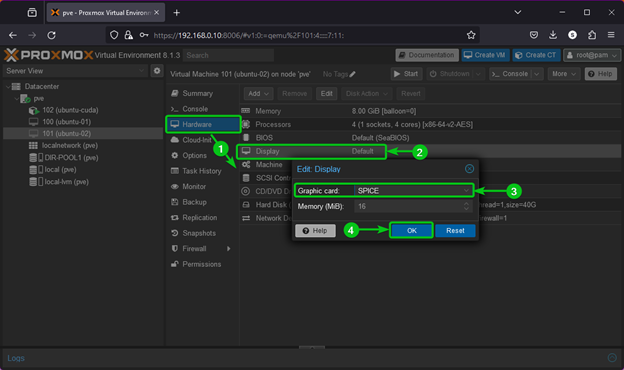Open a new browser tab

pyautogui.click(x=177, y=13)
